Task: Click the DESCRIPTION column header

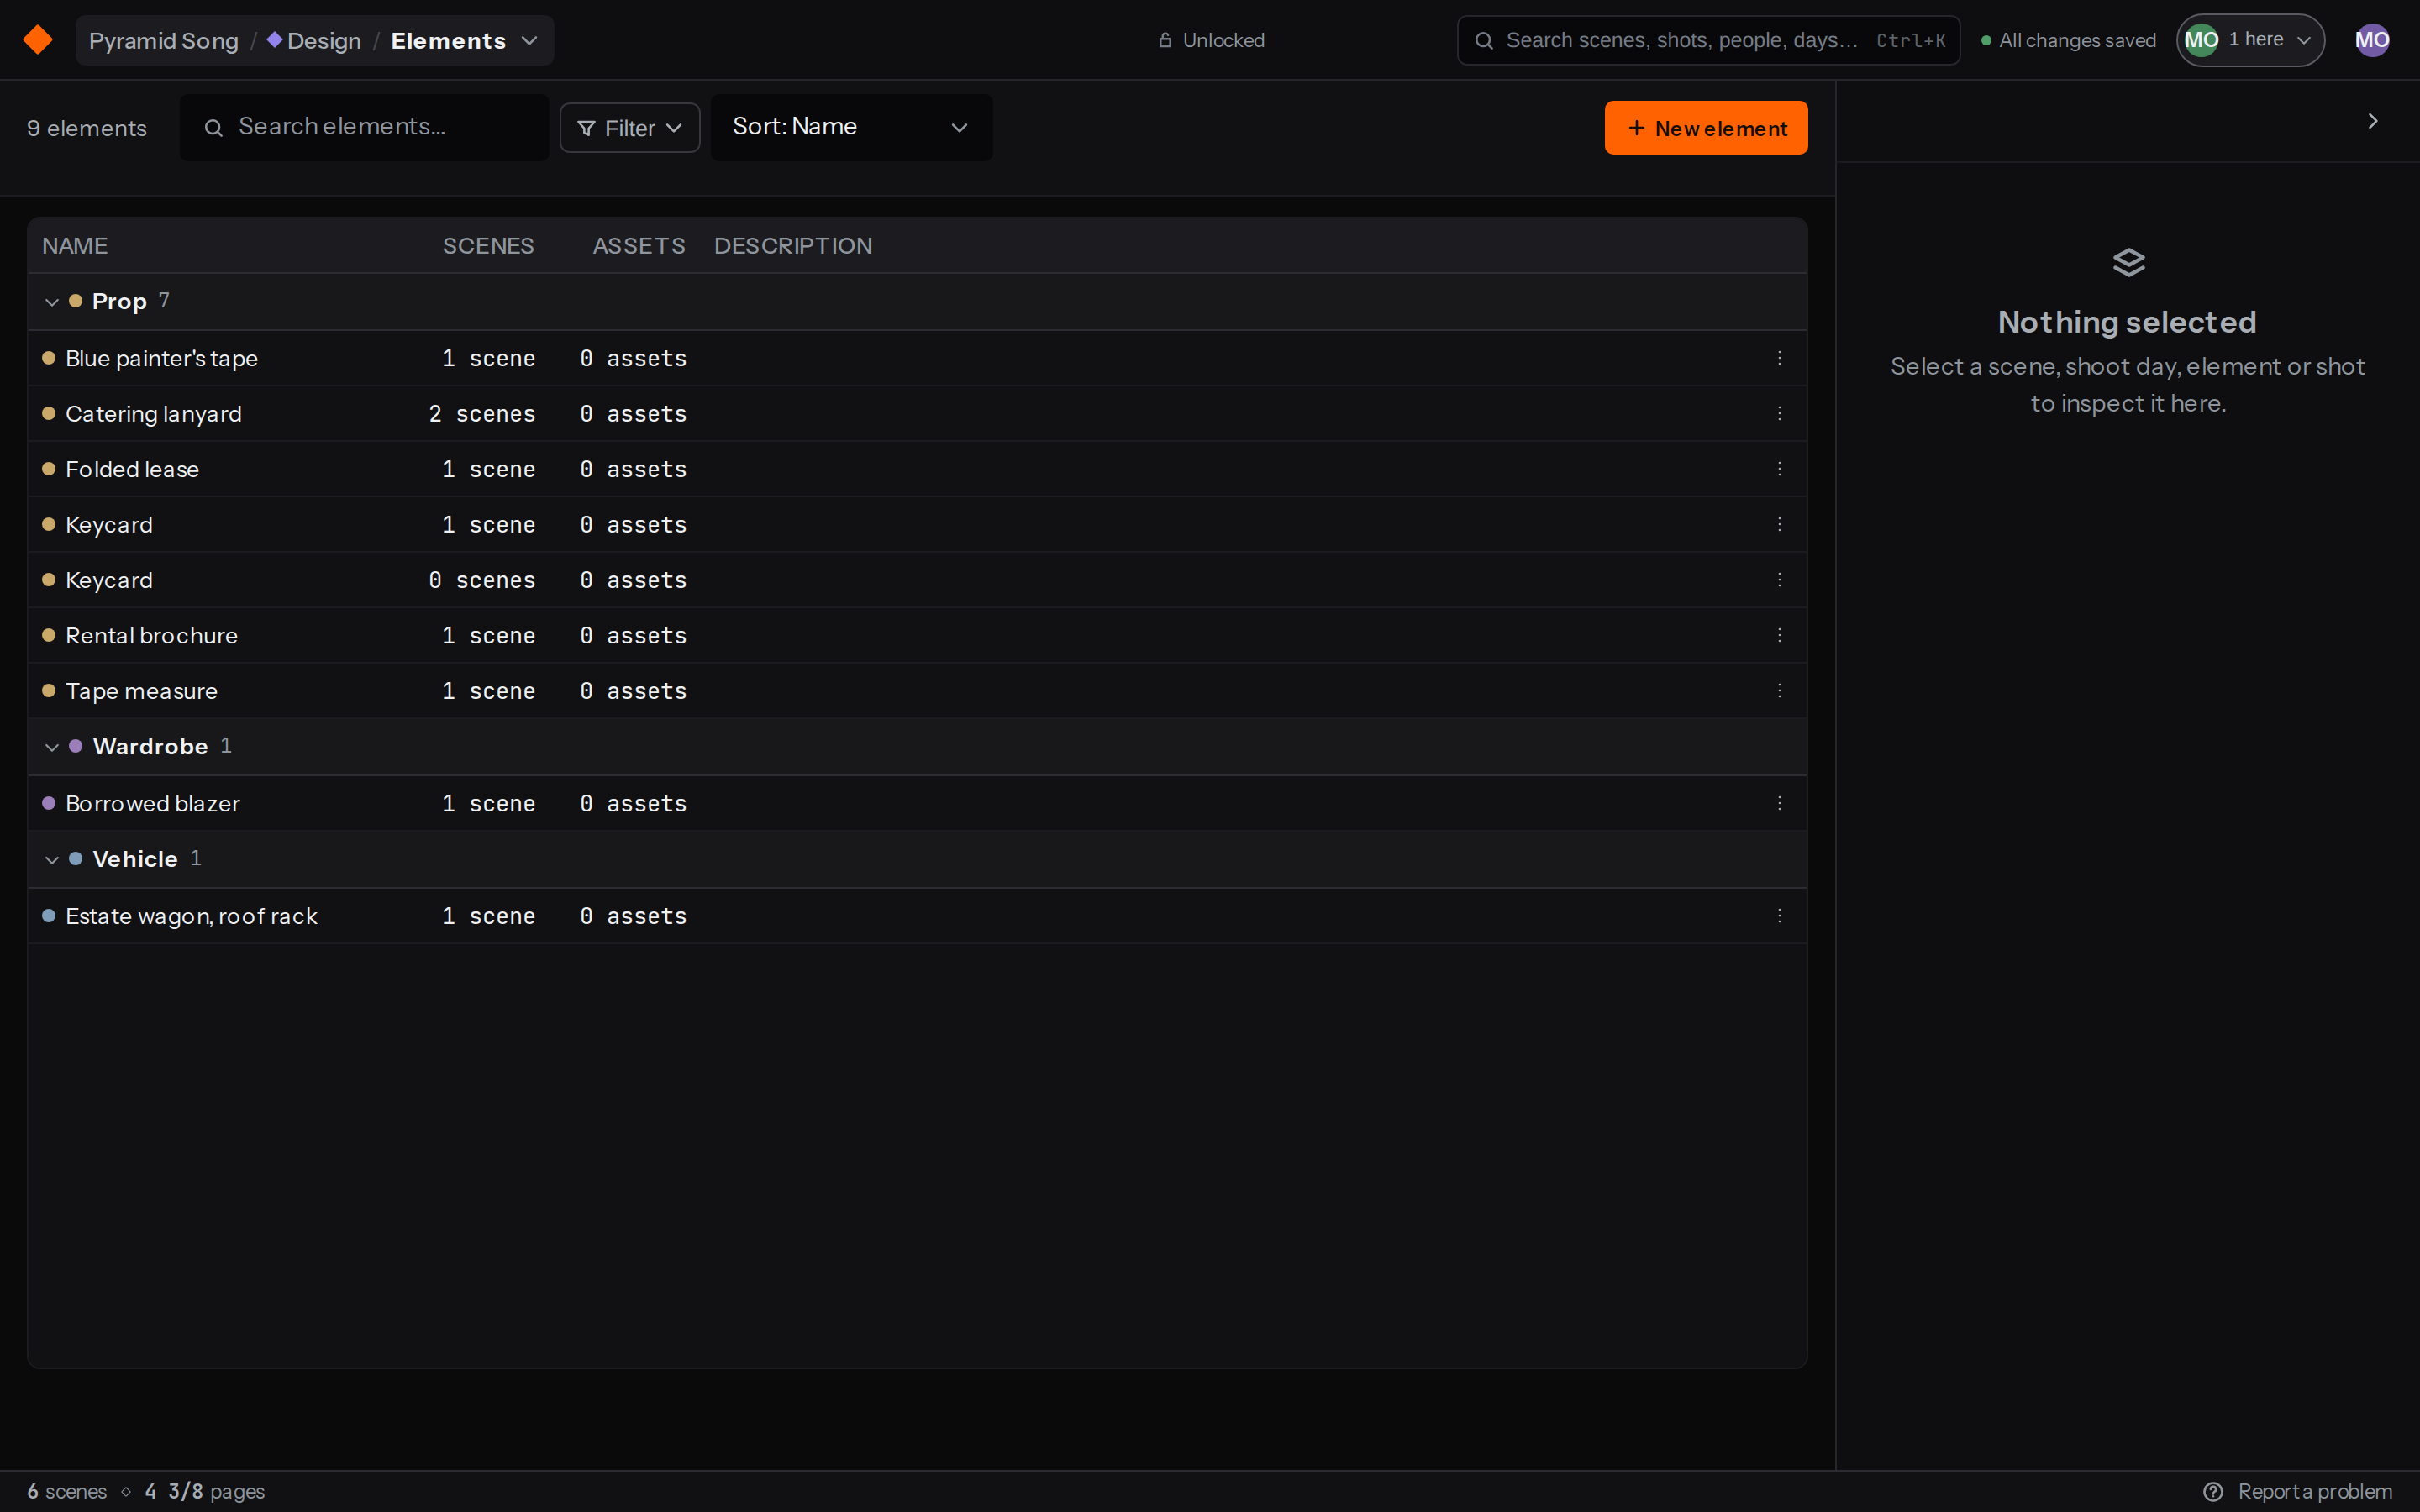Action: (x=793, y=246)
